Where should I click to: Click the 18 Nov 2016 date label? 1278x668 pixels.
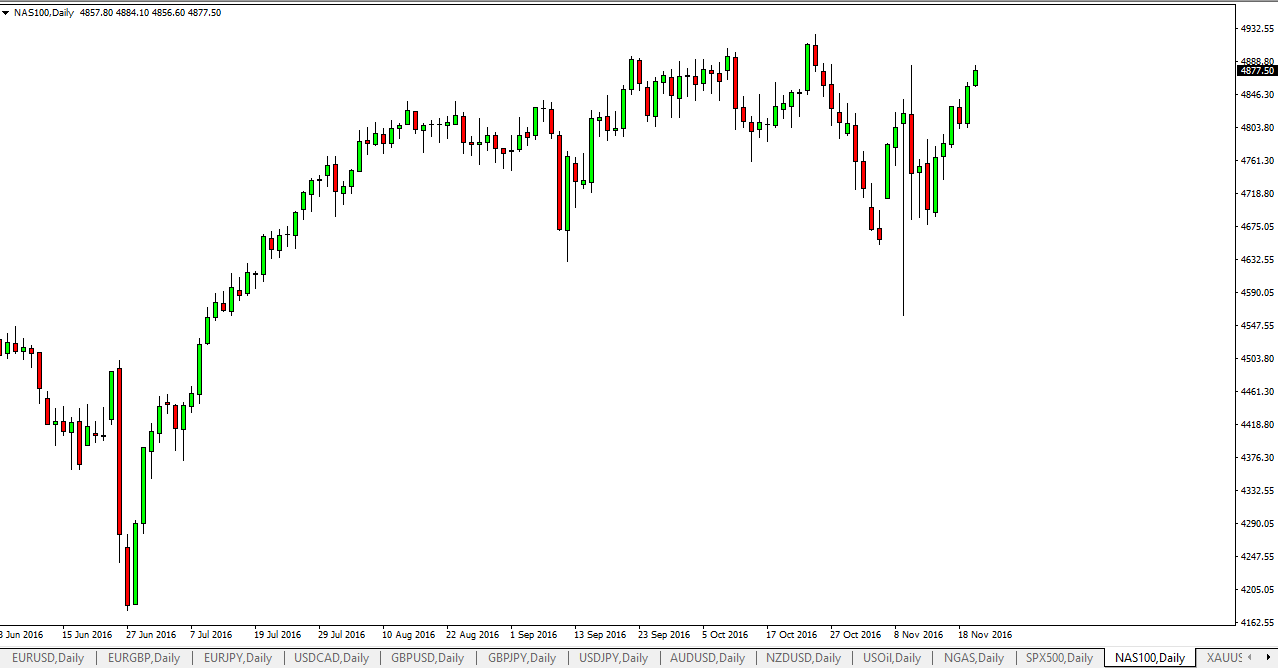(984, 634)
